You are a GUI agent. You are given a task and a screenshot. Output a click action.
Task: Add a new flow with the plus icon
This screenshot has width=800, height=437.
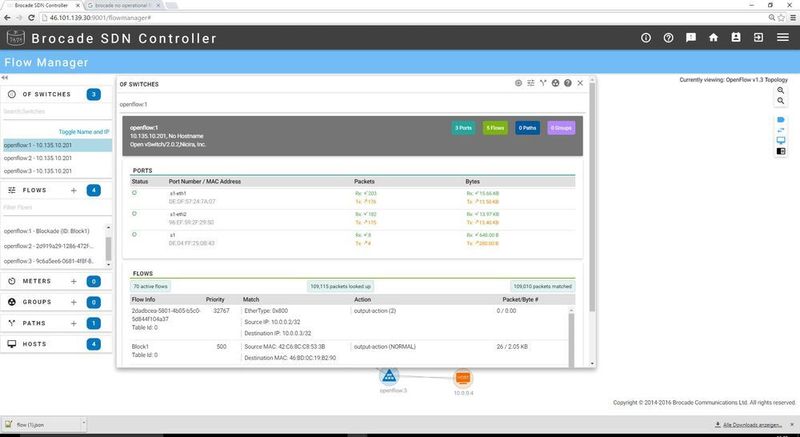point(73,190)
